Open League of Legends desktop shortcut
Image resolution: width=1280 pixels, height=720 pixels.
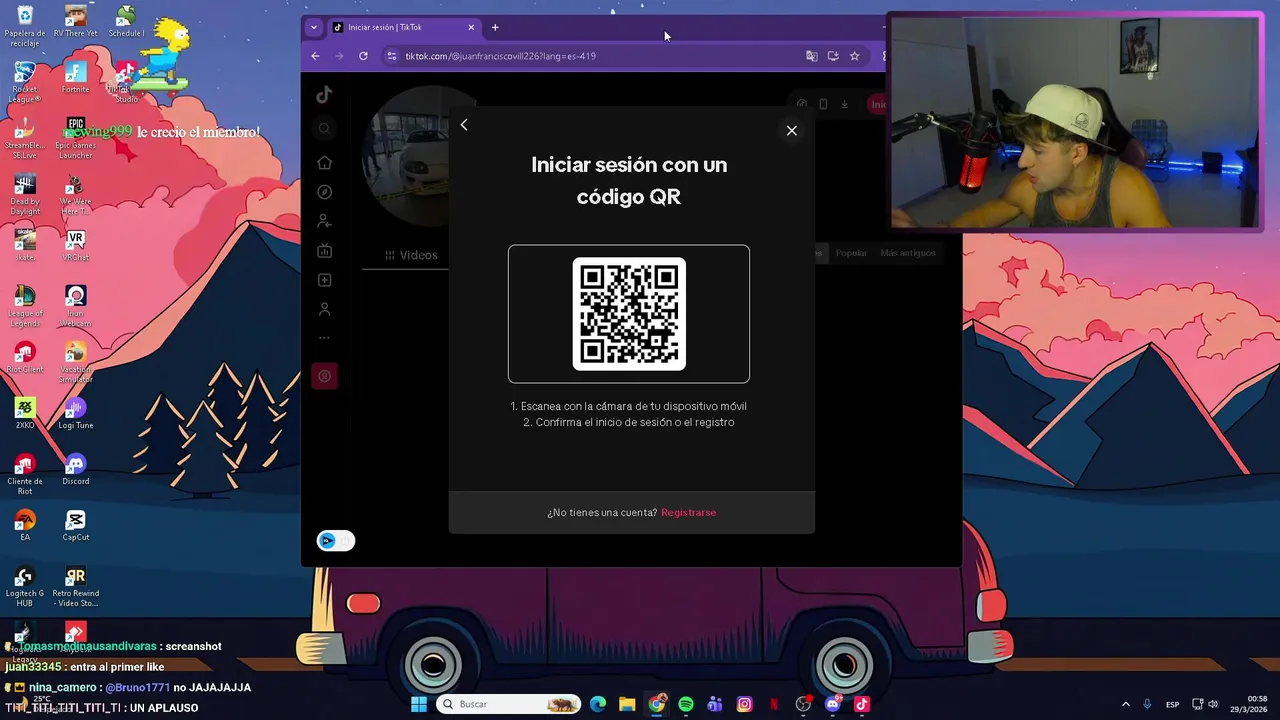(x=25, y=307)
